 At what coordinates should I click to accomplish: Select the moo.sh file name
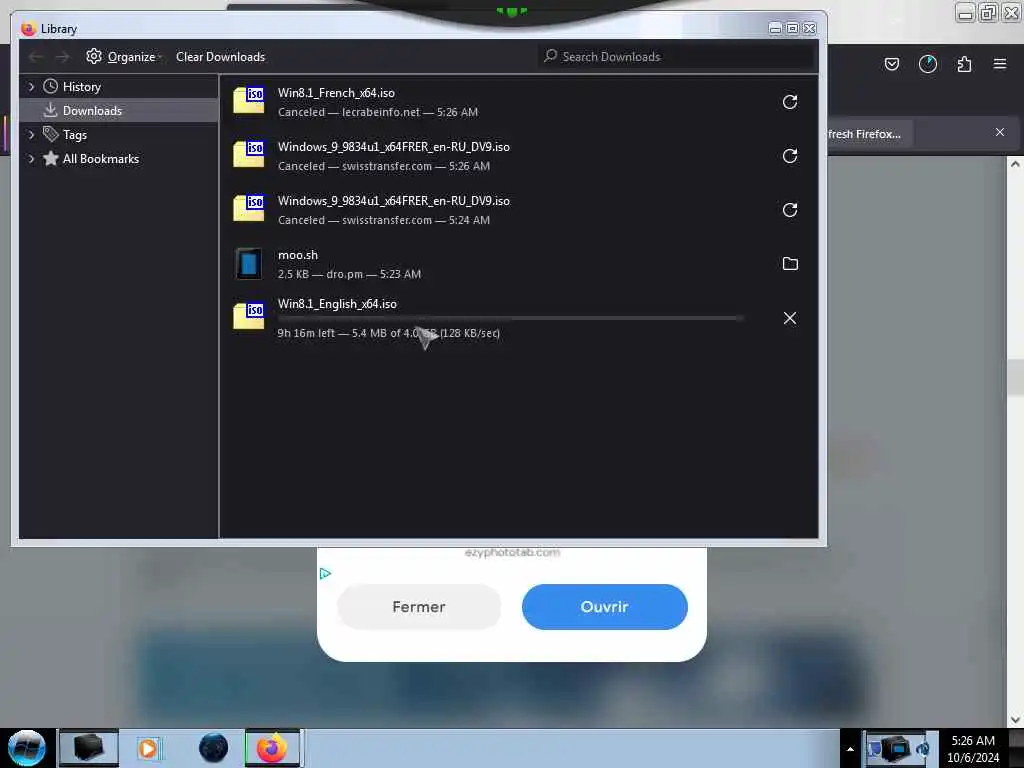tap(298, 255)
